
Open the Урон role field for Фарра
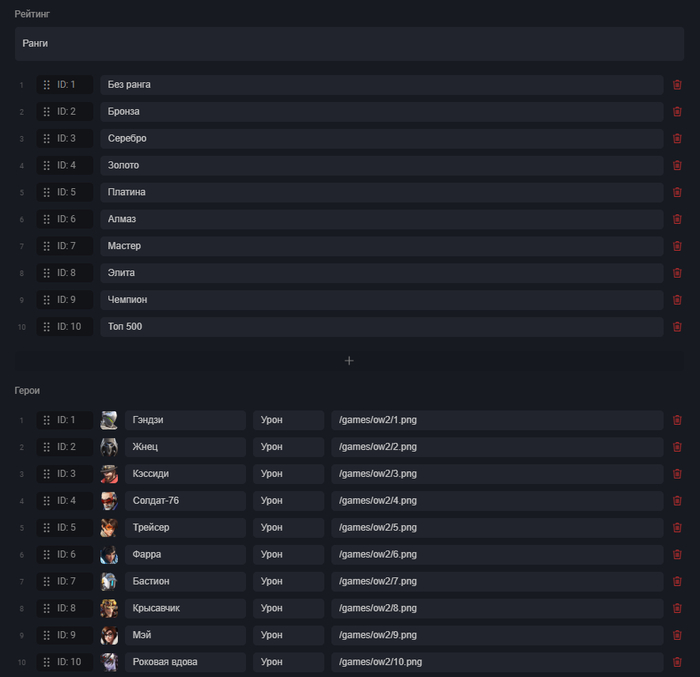288,554
